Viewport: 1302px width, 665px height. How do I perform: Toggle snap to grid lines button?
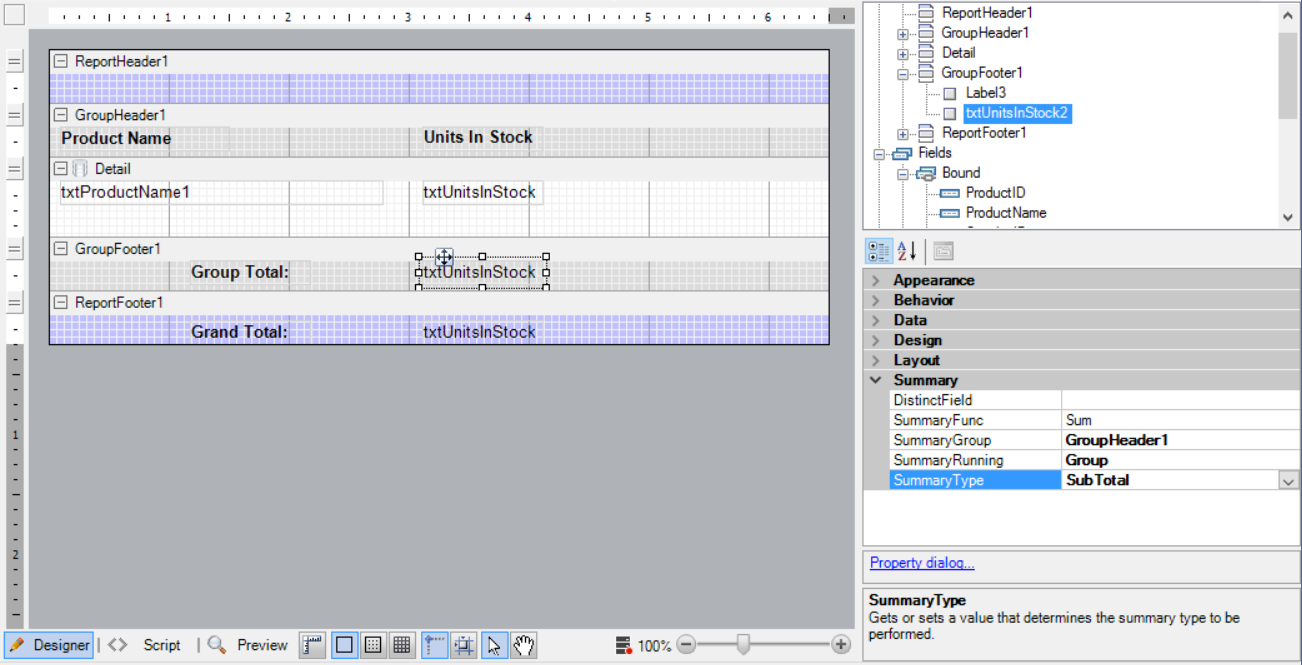point(464,646)
